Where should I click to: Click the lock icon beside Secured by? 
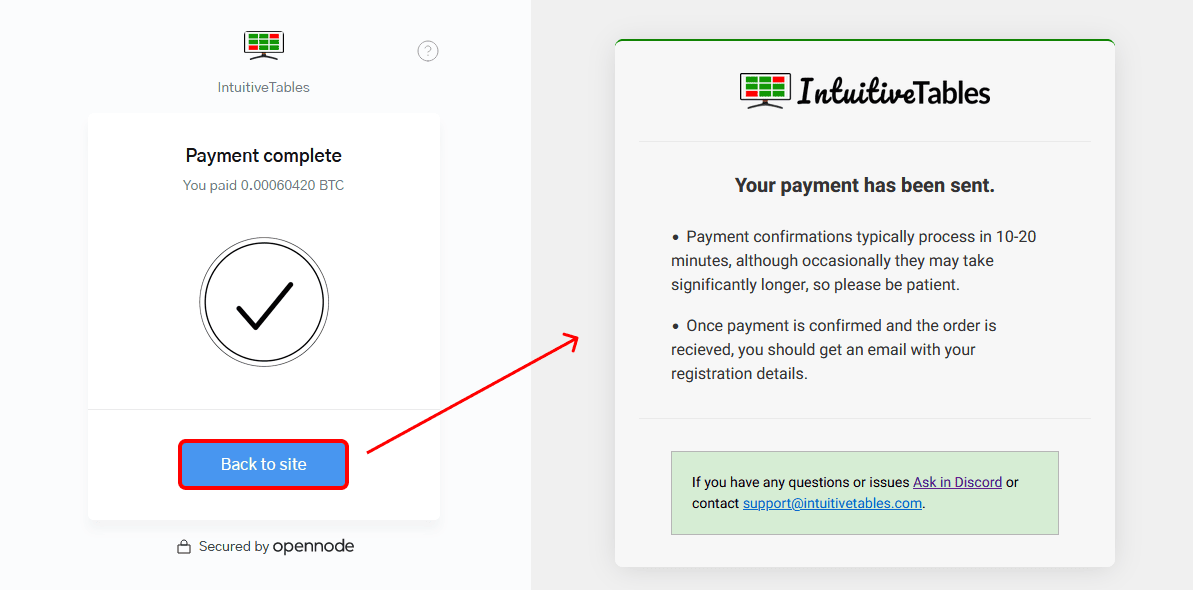pyautogui.click(x=184, y=546)
